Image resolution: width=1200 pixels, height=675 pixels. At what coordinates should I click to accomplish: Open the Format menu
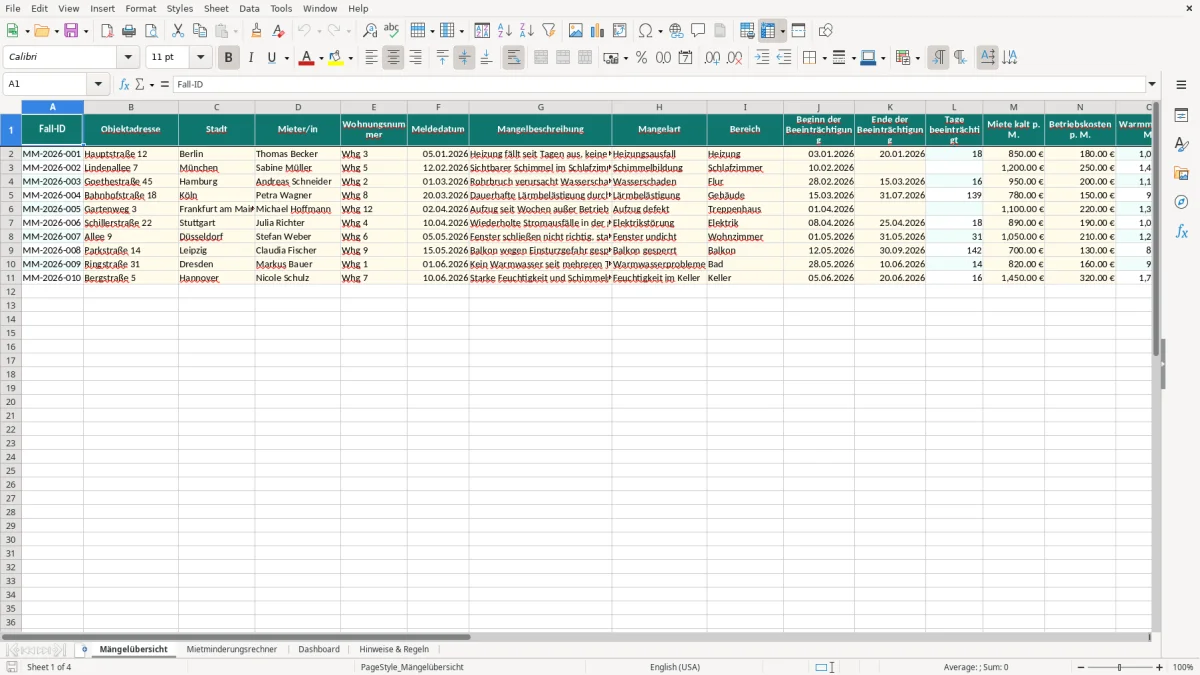pyautogui.click(x=140, y=8)
